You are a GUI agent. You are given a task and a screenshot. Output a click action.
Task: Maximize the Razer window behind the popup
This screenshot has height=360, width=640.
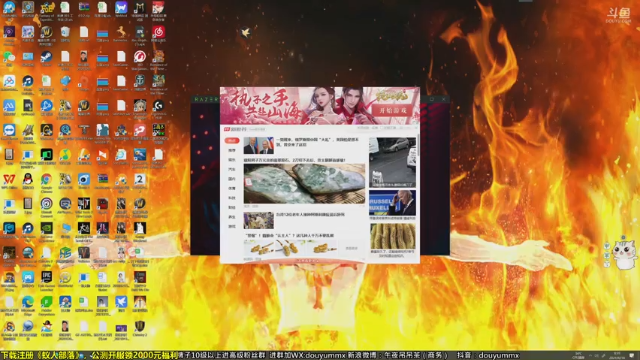431,99
